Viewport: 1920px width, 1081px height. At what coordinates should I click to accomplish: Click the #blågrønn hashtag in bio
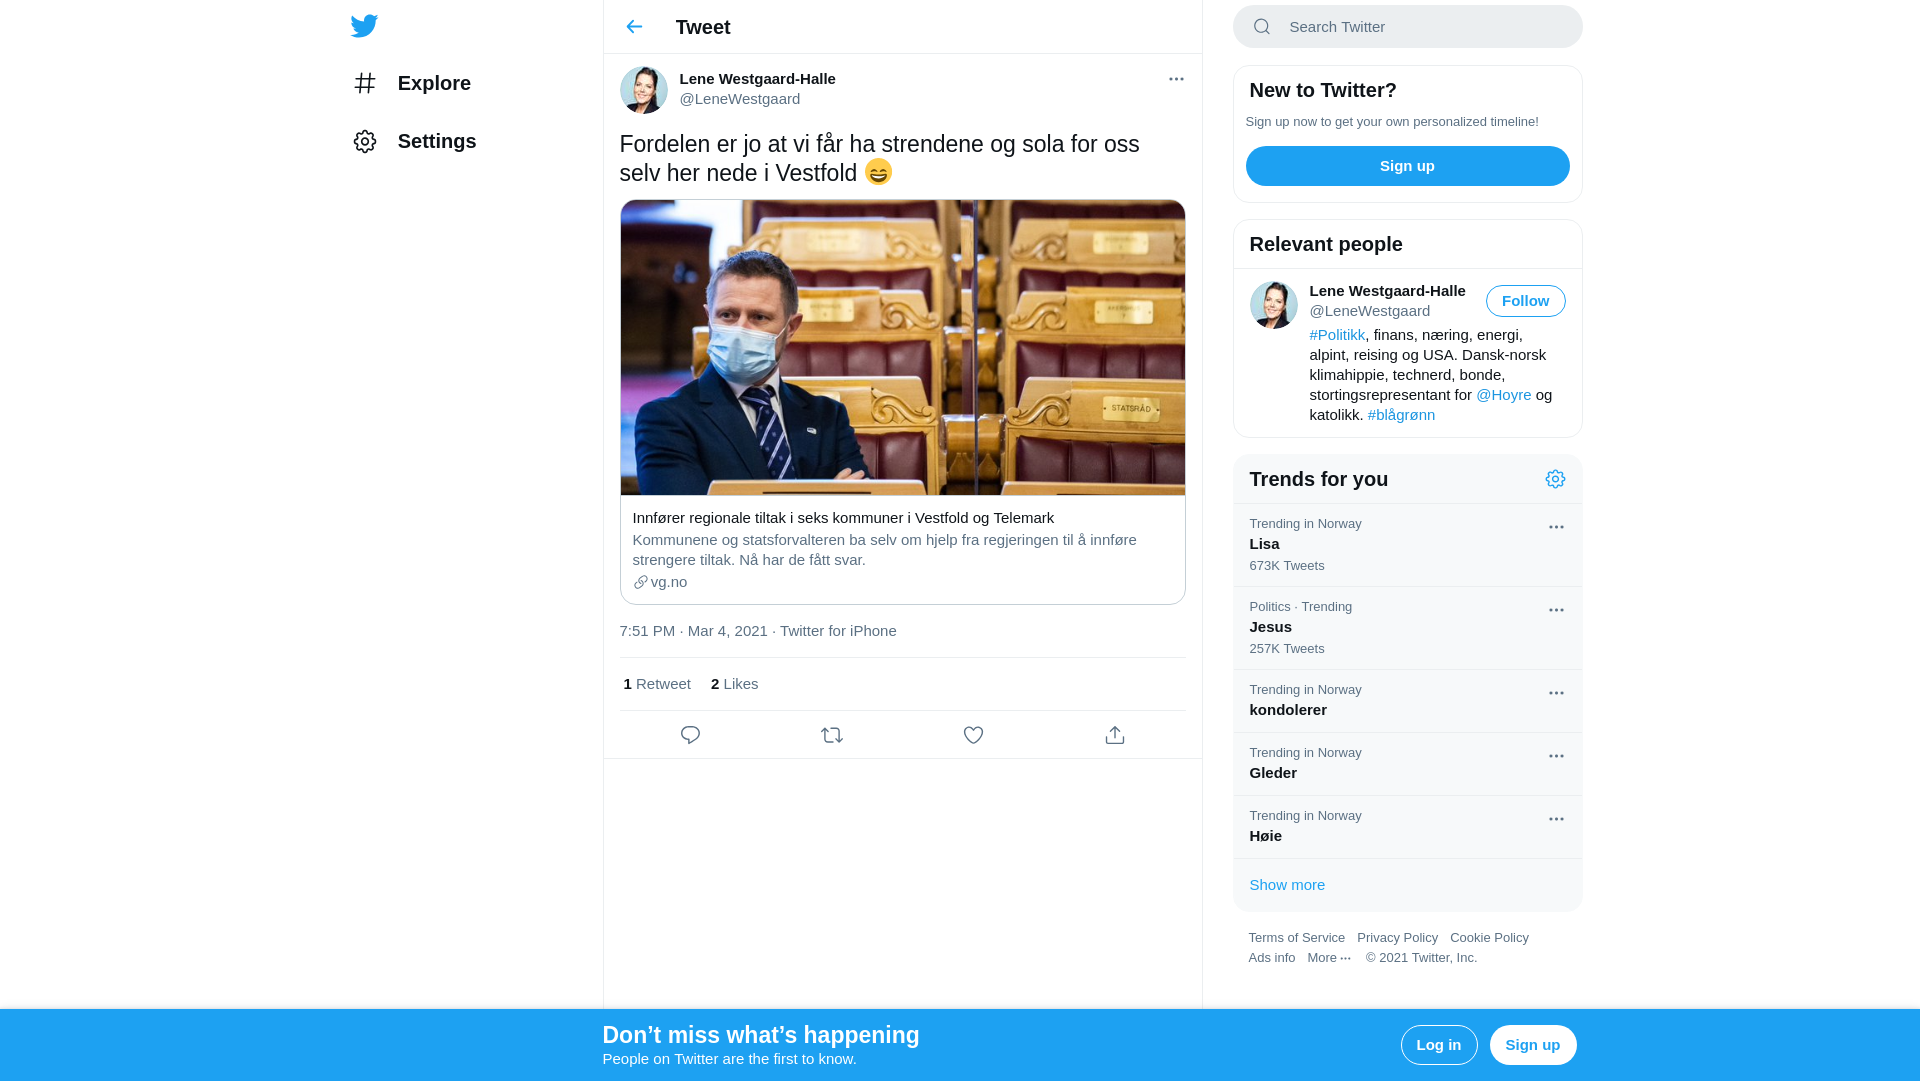tap(1401, 415)
